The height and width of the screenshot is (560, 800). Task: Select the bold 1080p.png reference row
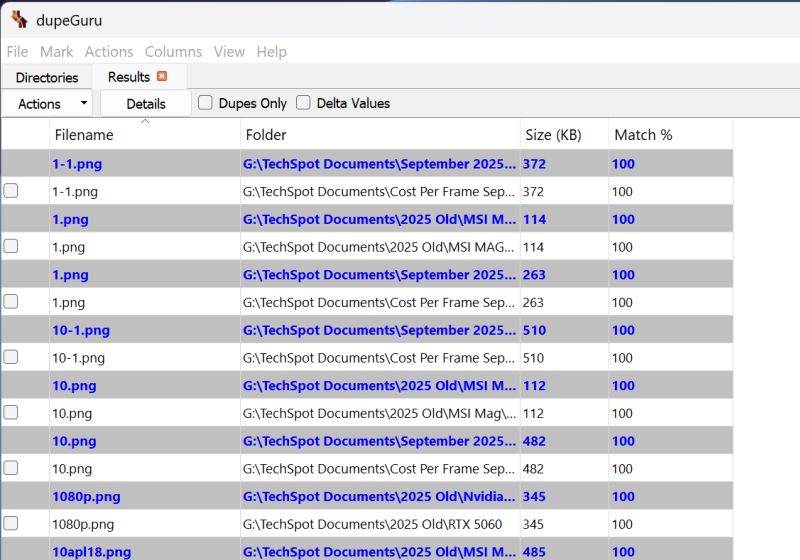(86, 496)
